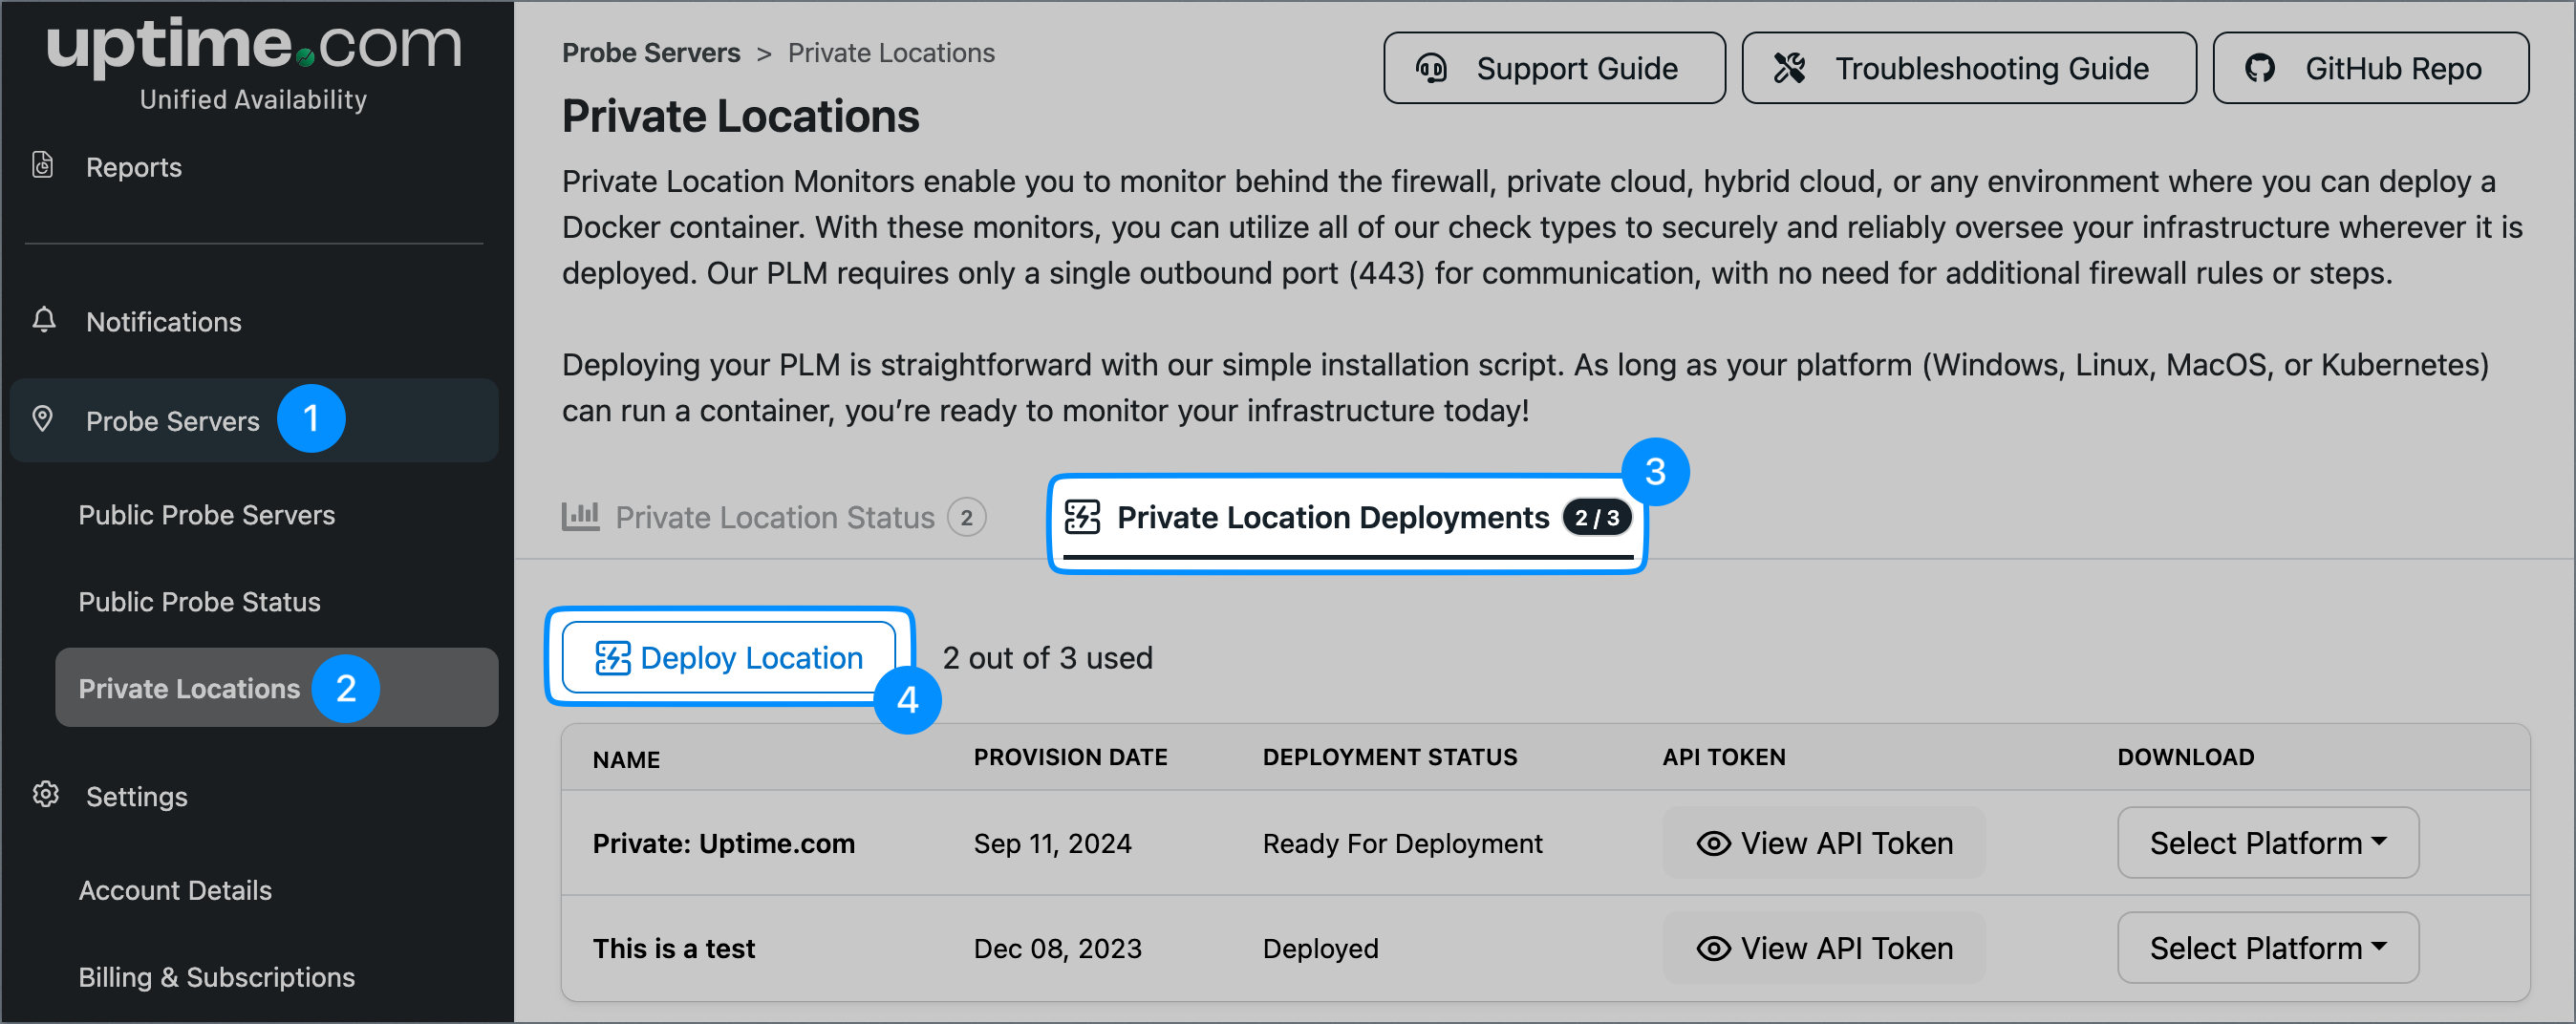Click the bar chart icon beside Private Location Status
2576x1024 pixels.
tap(580, 516)
